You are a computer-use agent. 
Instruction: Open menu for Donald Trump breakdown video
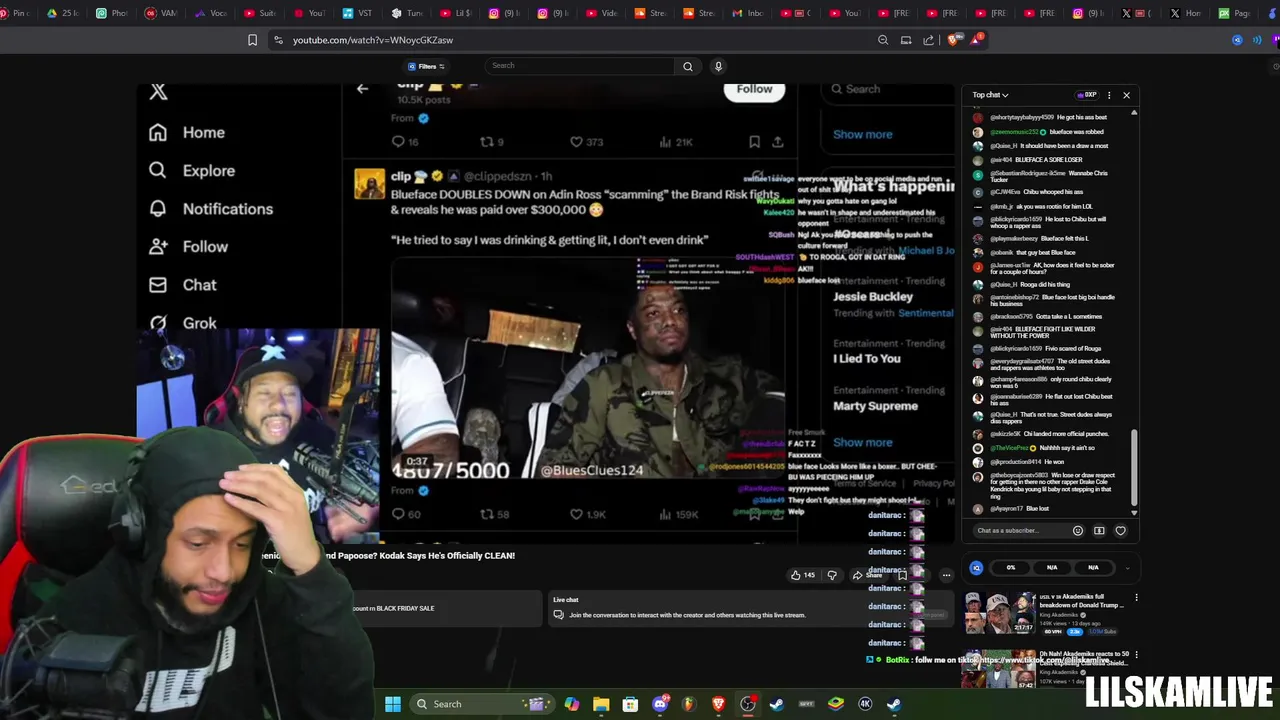[x=1136, y=598]
